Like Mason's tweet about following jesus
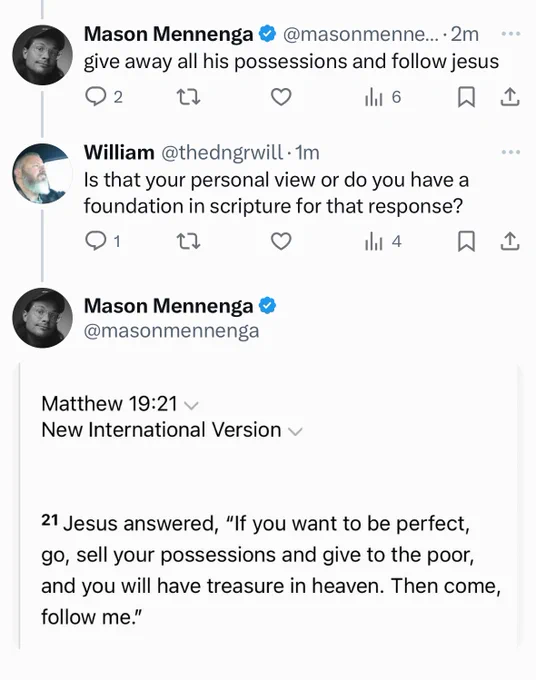 [x=281, y=97]
